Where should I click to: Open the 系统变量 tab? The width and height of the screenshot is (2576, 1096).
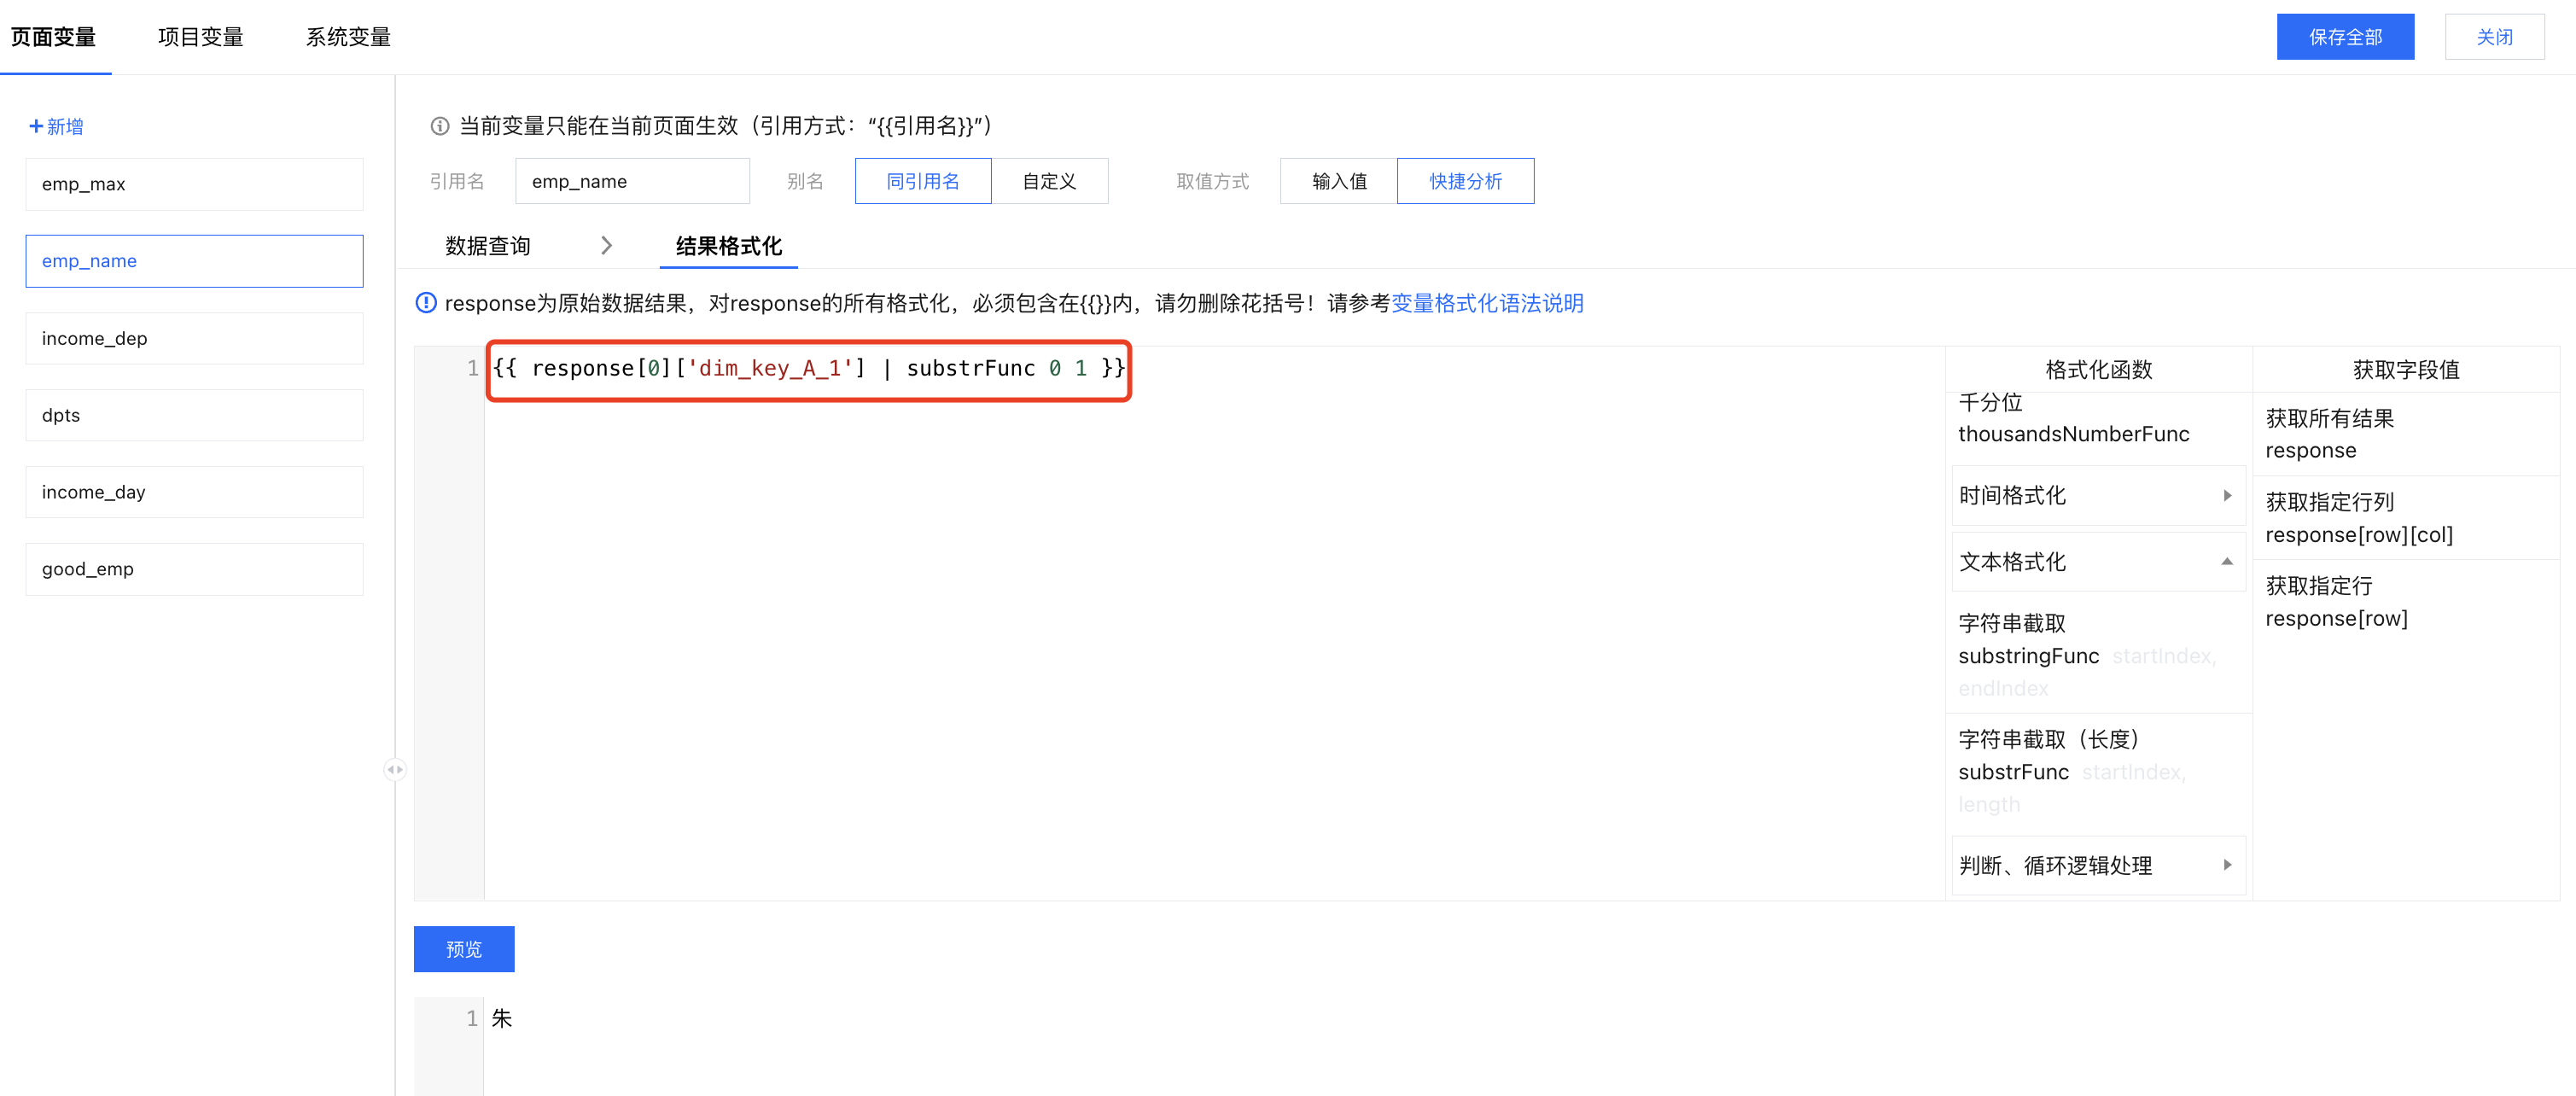pyautogui.click(x=348, y=37)
